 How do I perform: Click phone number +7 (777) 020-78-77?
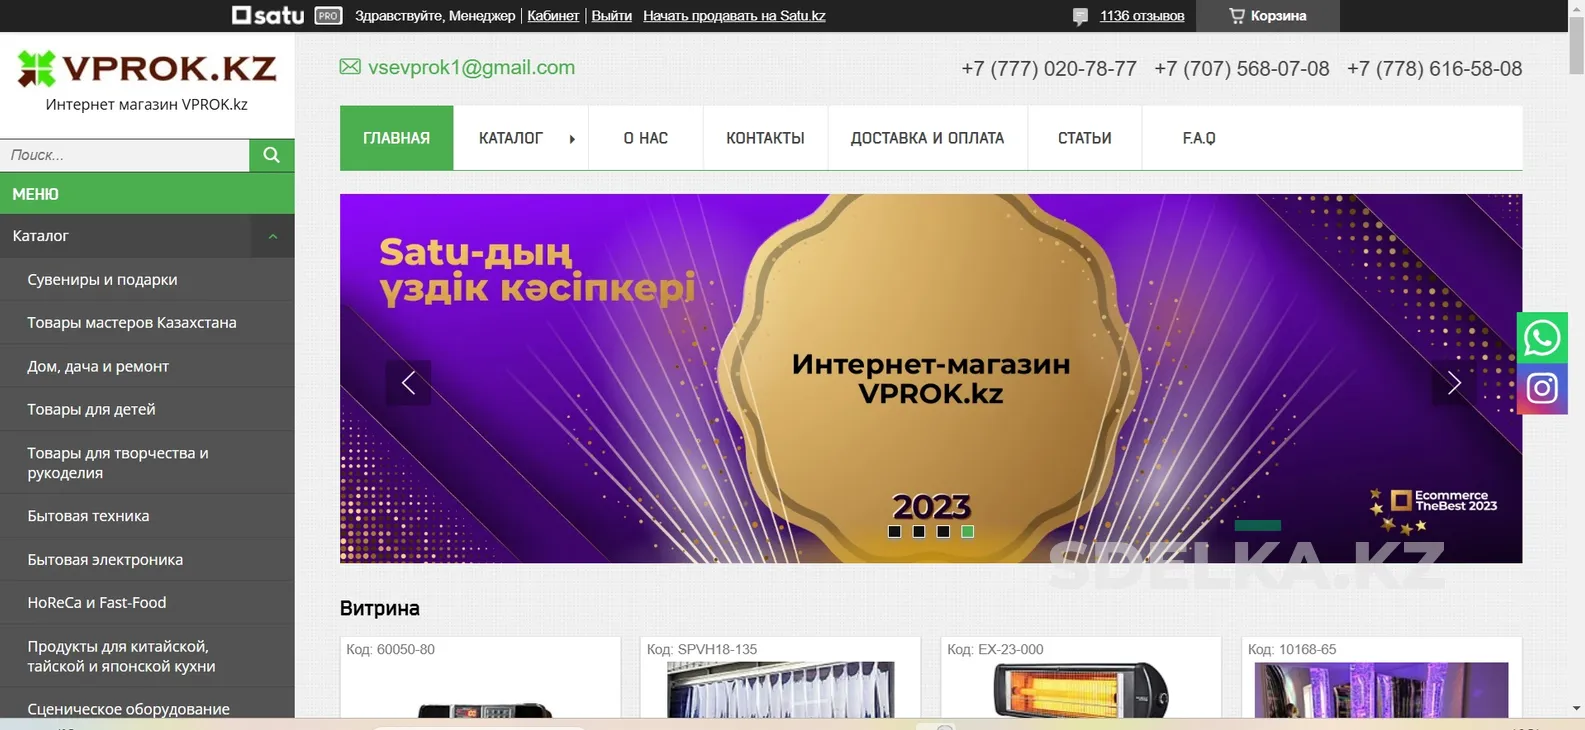tap(1049, 69)
